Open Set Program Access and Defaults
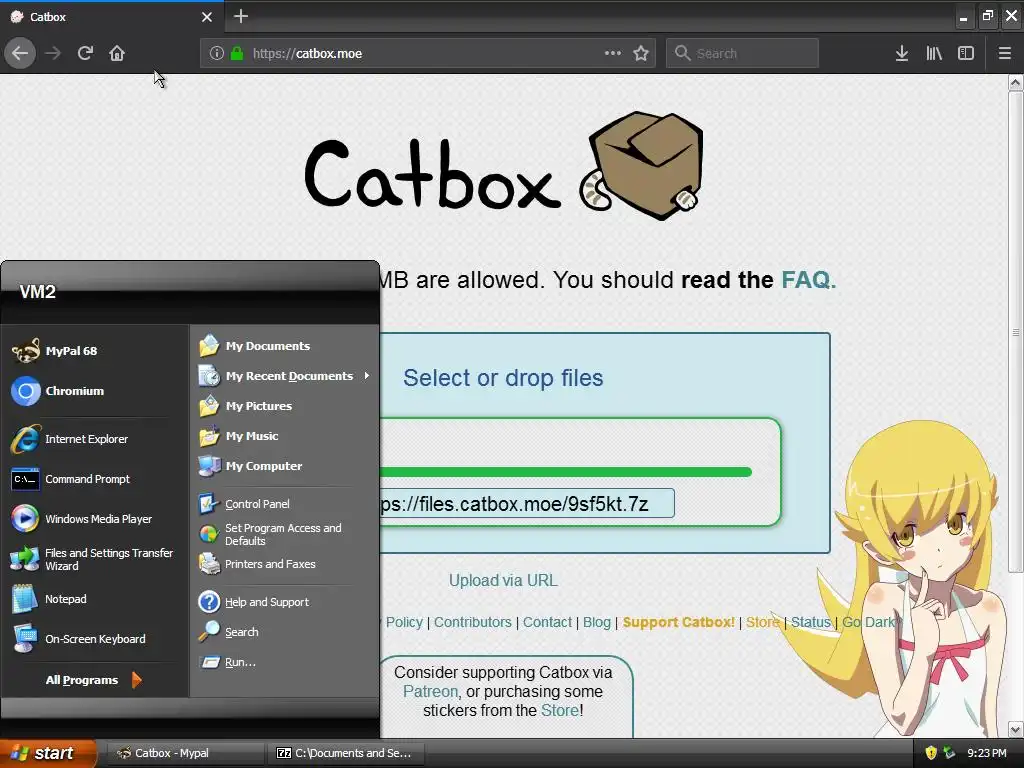Viewport: 1024px width, 768px height. (285, 534)
